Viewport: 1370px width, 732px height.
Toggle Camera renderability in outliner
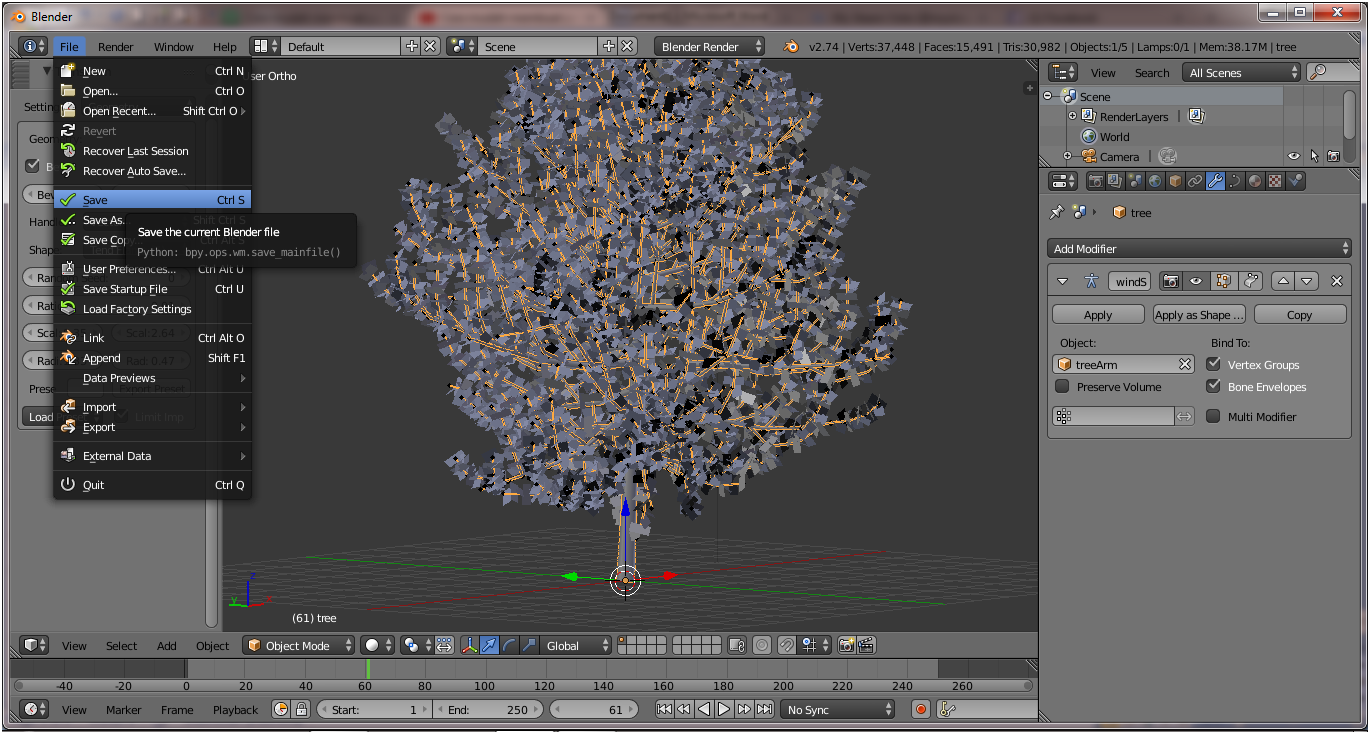click(x=1333, y=156)
